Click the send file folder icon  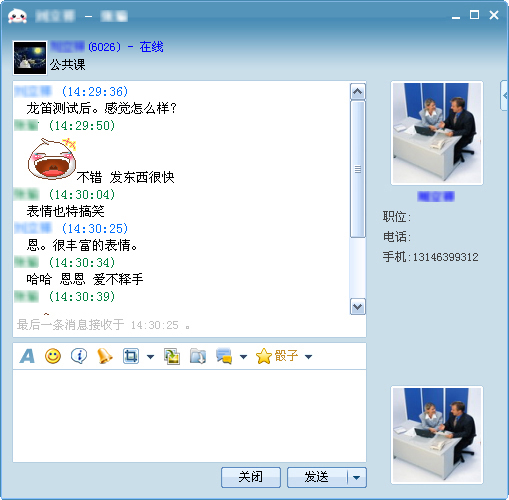198,356
